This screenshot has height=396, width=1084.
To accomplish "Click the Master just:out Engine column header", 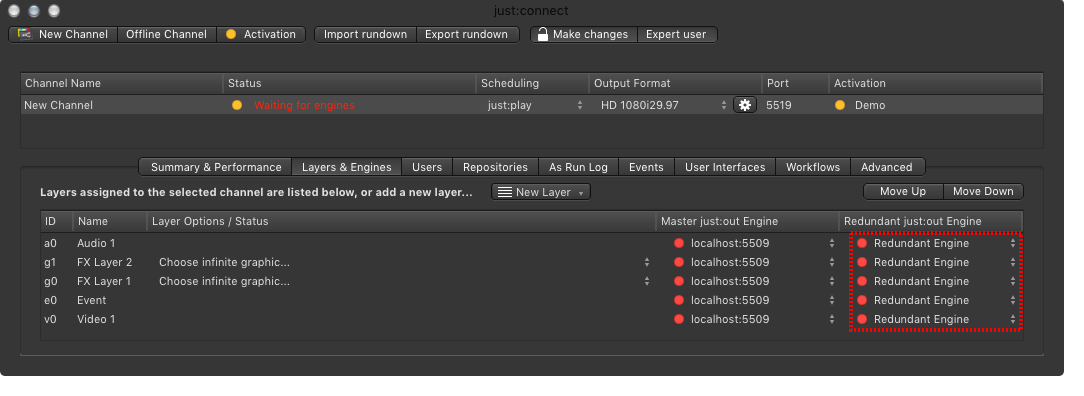I will (x=747, y=221).
